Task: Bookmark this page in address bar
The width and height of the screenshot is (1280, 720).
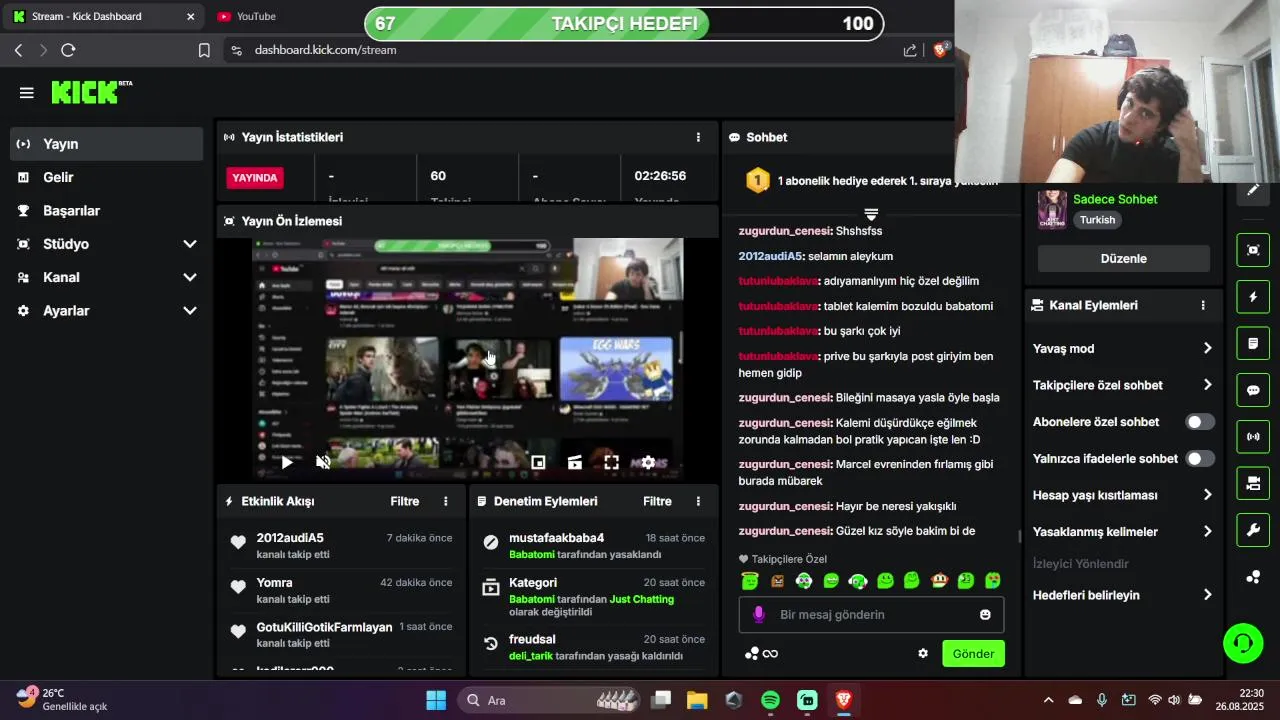Action: (x=204, y=50)
